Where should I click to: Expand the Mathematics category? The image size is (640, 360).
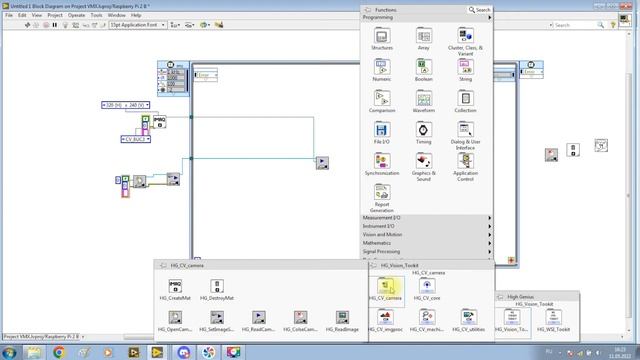coord(427,243)
